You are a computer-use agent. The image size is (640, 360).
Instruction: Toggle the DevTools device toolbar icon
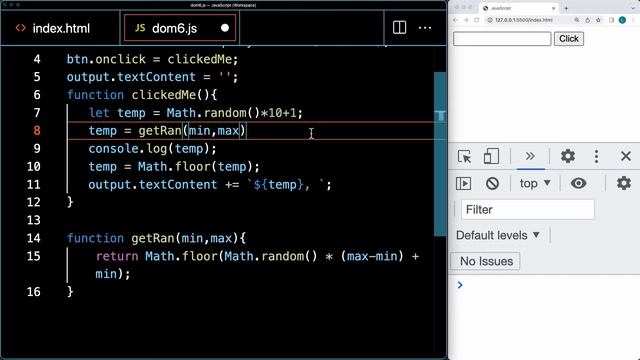coord(491,156)
